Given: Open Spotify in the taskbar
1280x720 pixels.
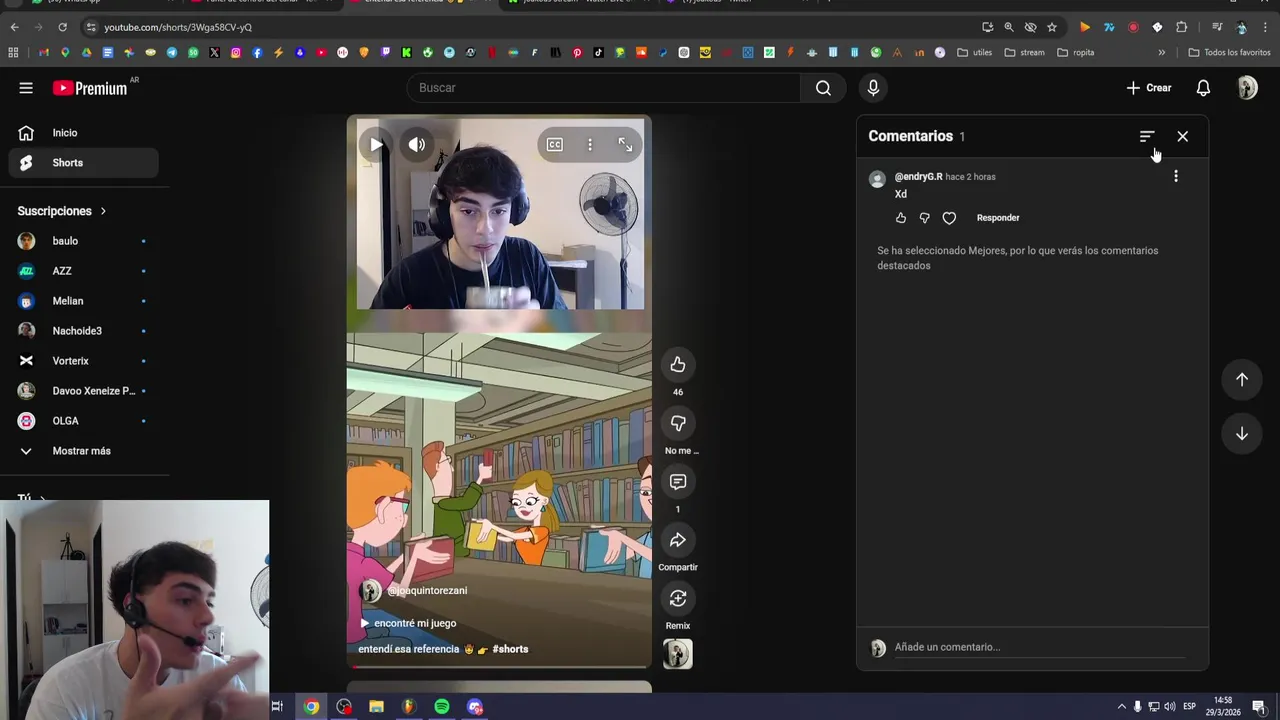Looking at the screenshot, I should [x=442, y=707].
